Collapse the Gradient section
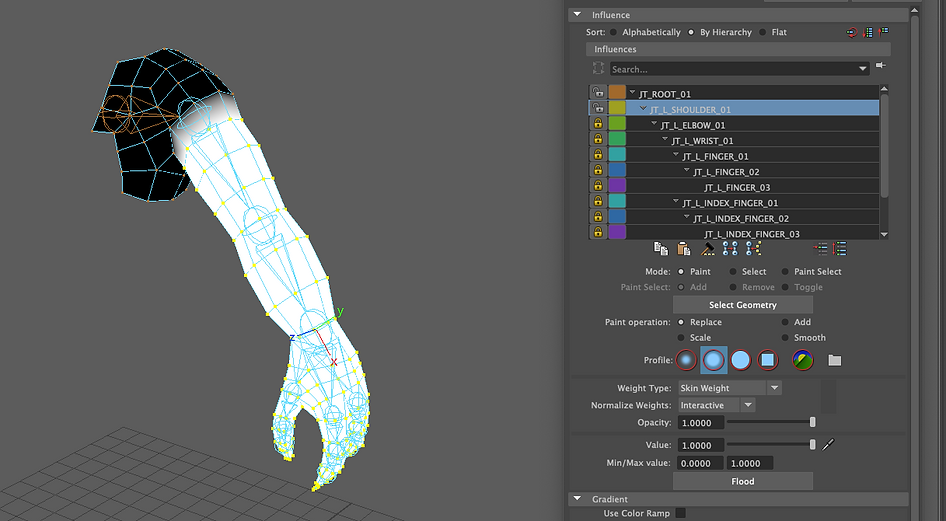 (x=577, y=499)
